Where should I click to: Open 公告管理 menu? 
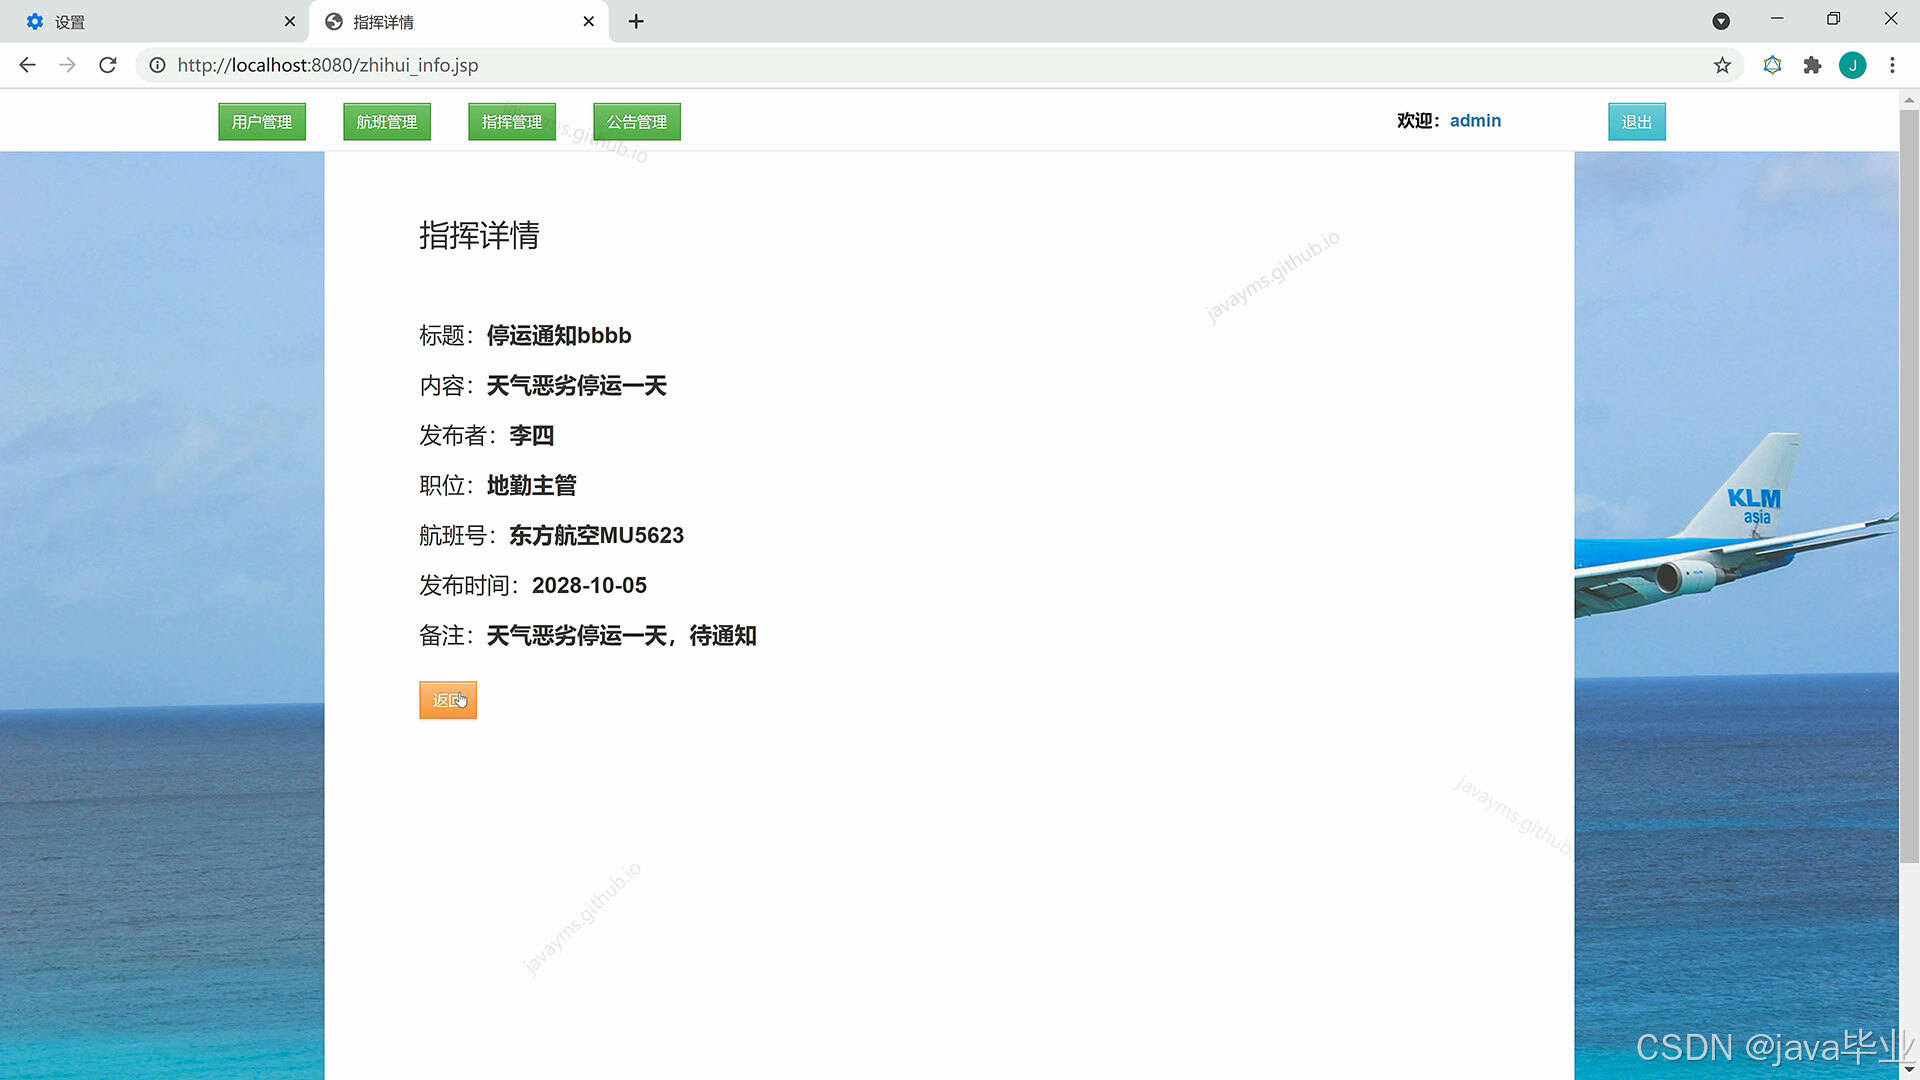(x=637, y=122)
